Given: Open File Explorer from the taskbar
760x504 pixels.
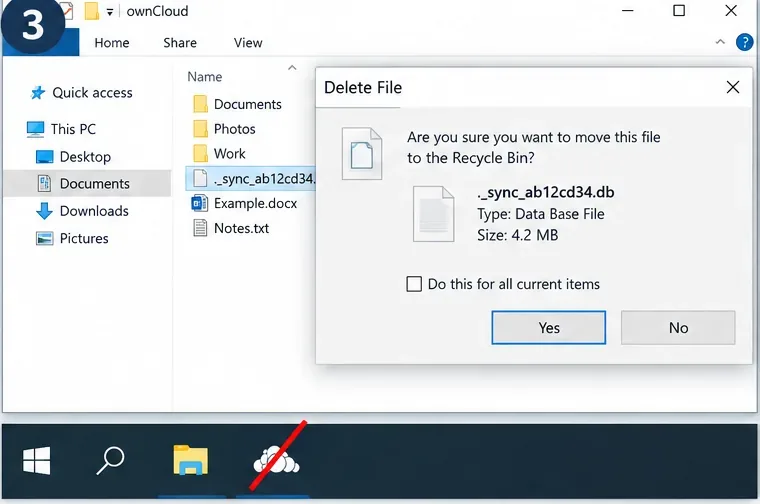Looking at the screenshot, I should (x=191, y=460).
